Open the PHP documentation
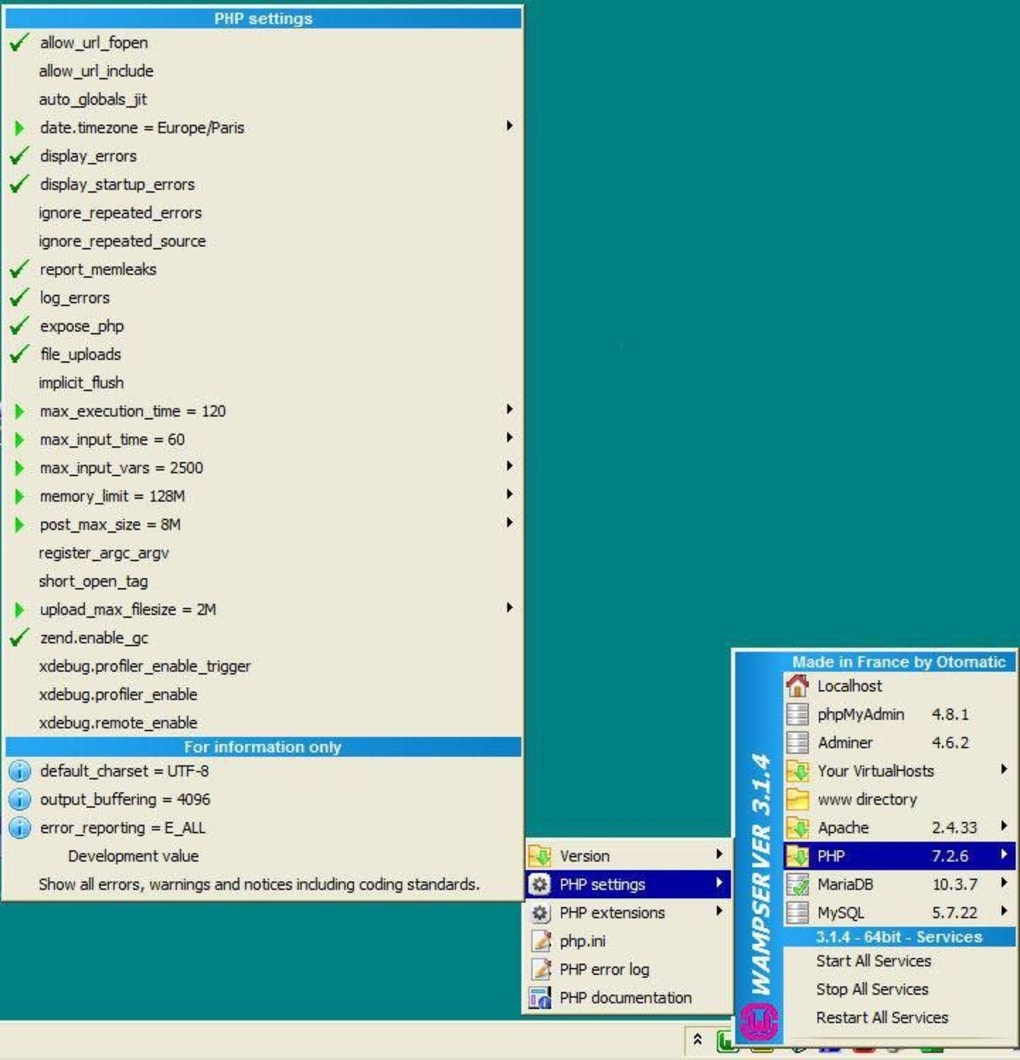The height and width of the screenshot is (1060, 1020). click(x=622, y=997)
